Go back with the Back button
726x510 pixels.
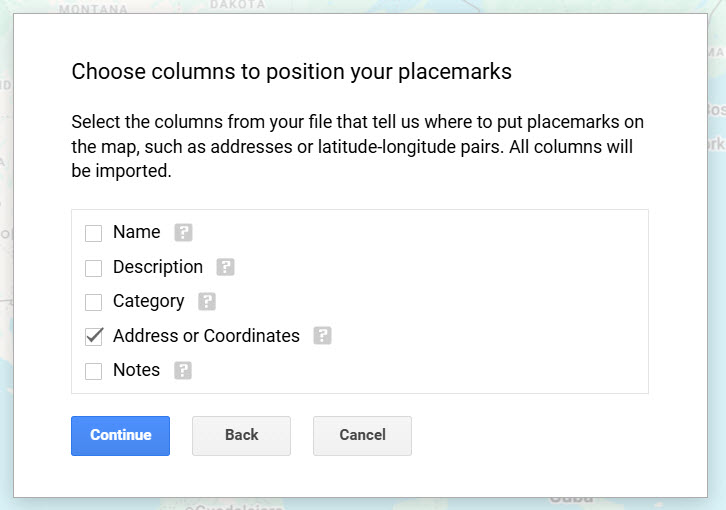click(x=241, y=435)
